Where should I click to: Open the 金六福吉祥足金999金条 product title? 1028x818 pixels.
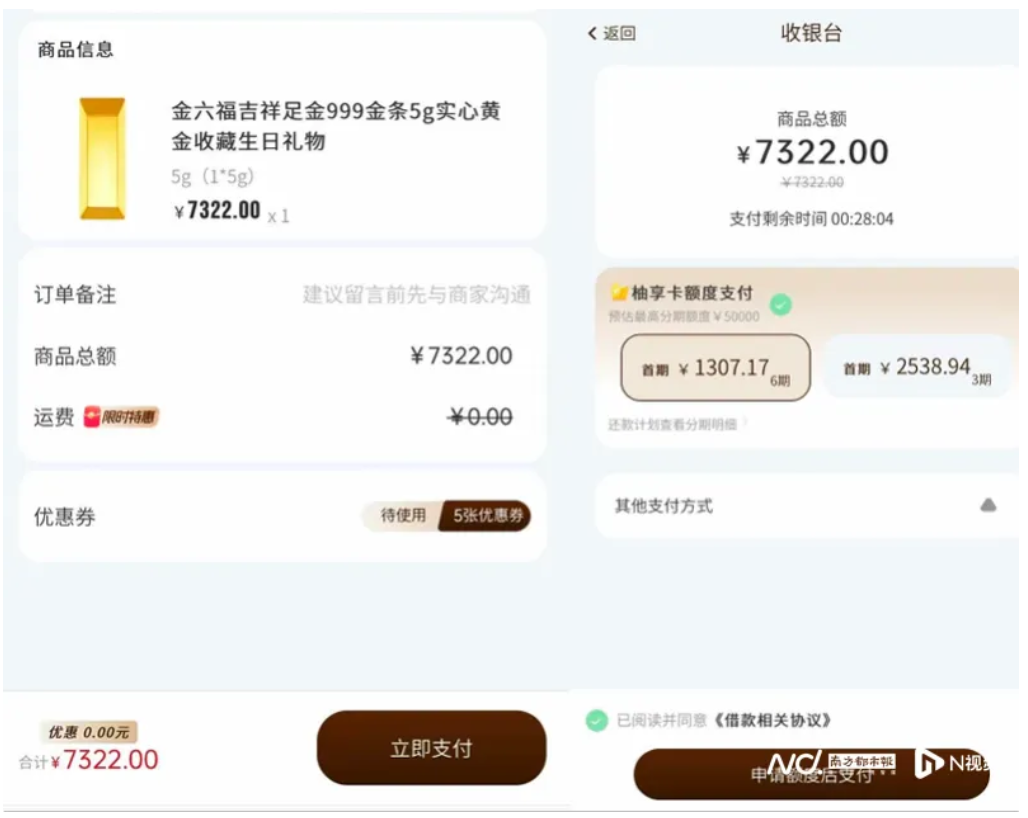click(x=335, y=126)
